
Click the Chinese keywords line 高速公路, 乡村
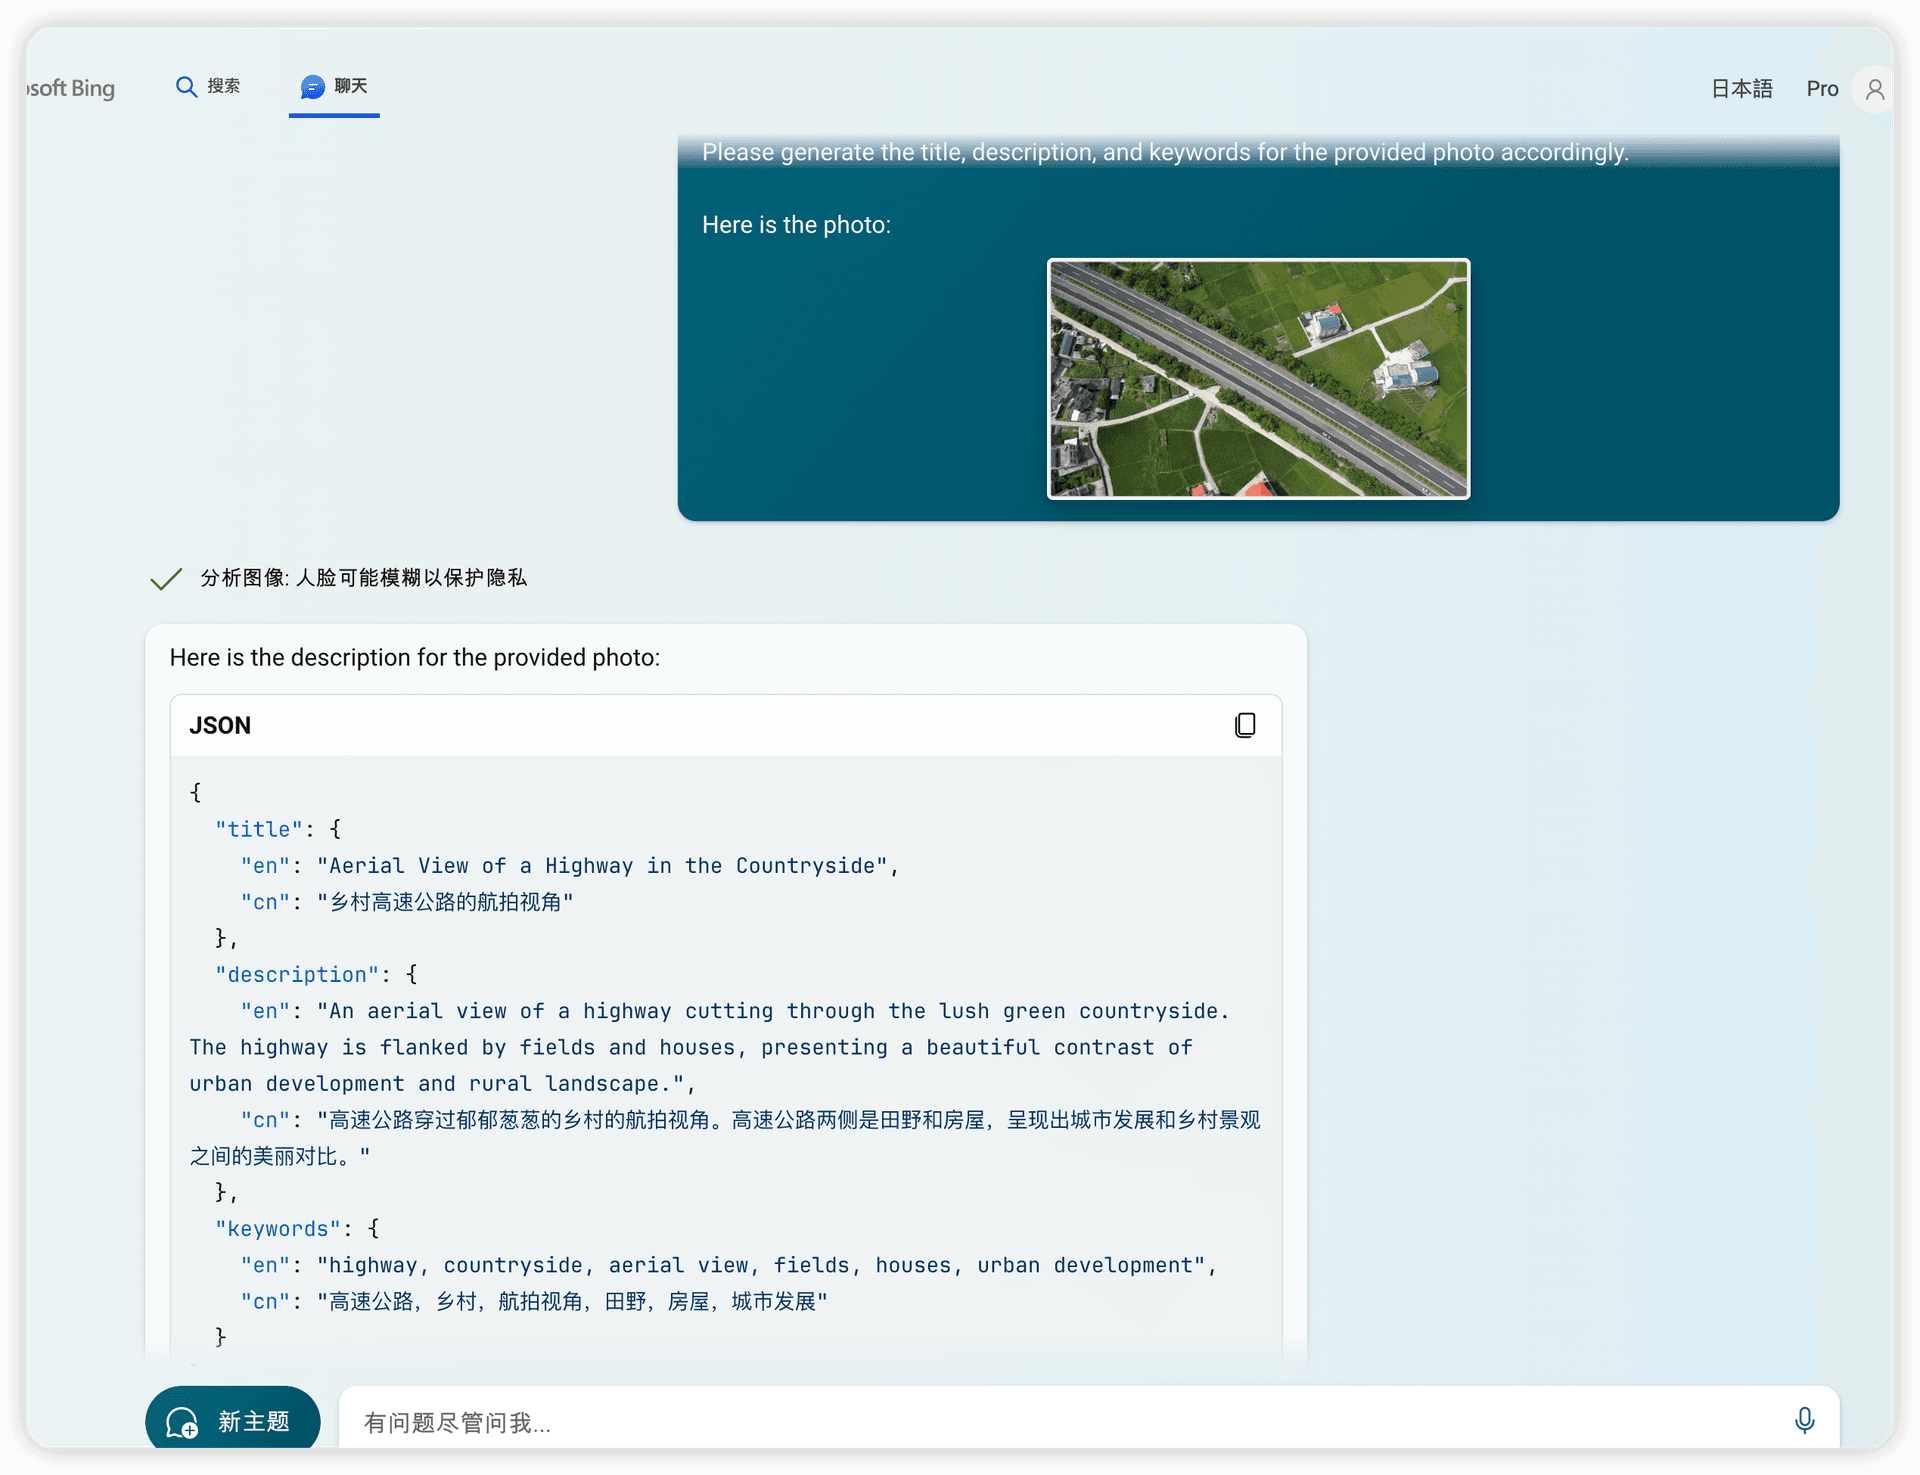pyautogui.click(x=572, y=1302)
